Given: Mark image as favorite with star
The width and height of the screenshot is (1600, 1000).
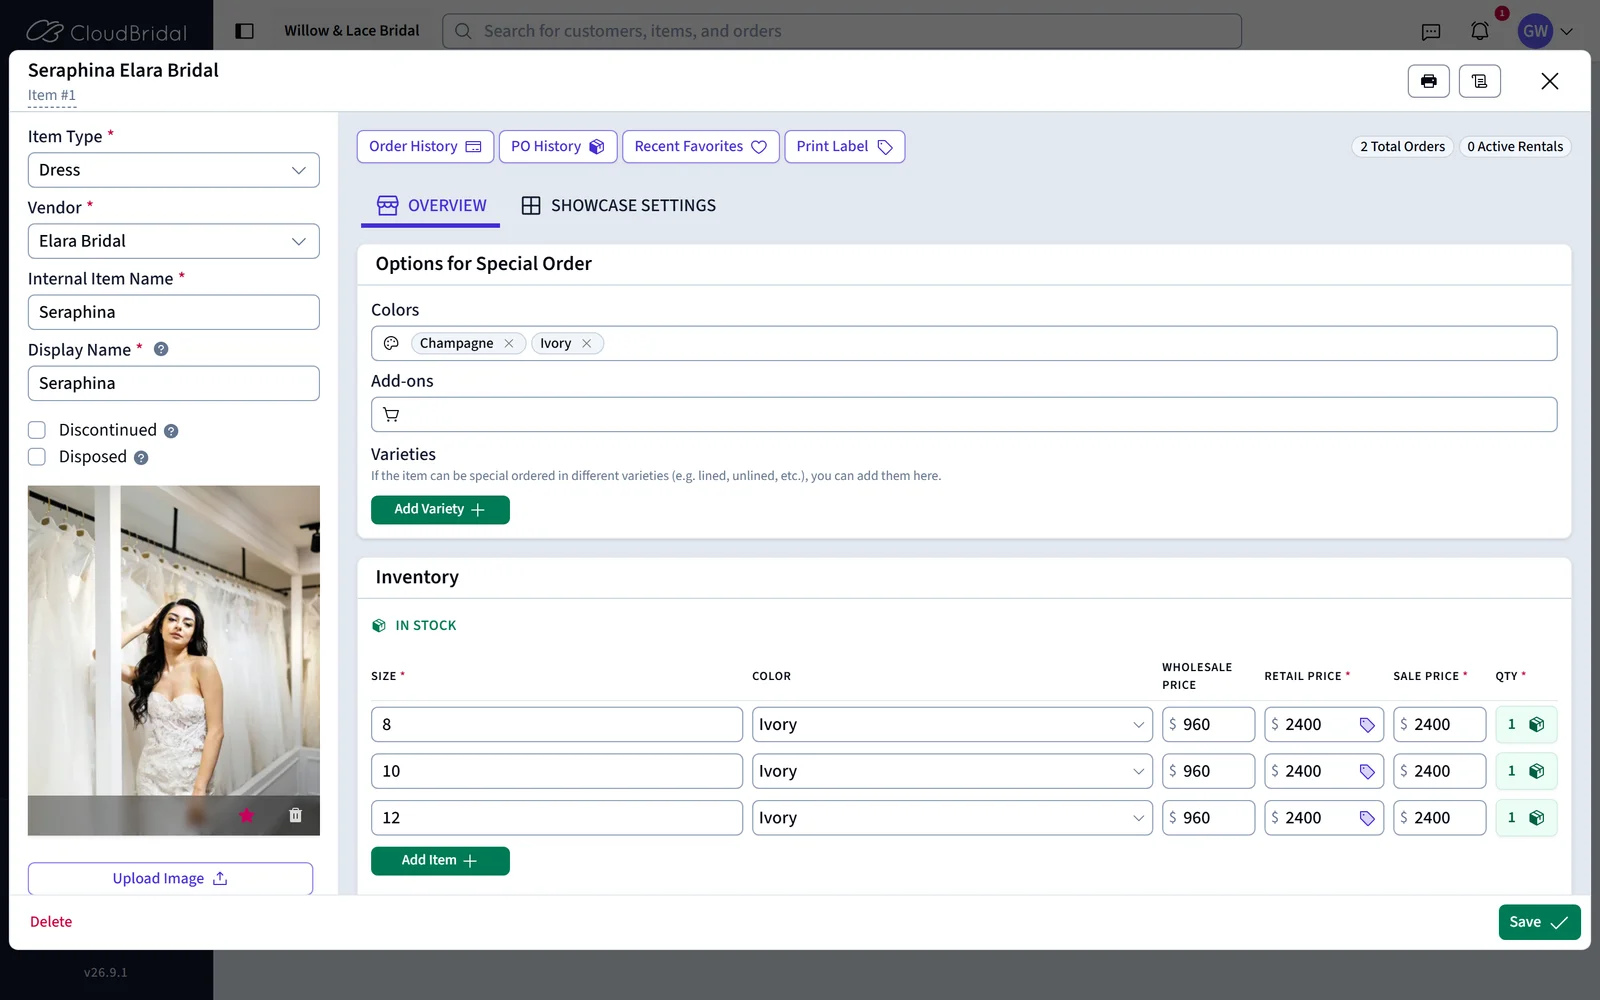Looking at the screenshot, I should [x=247, y=815].
